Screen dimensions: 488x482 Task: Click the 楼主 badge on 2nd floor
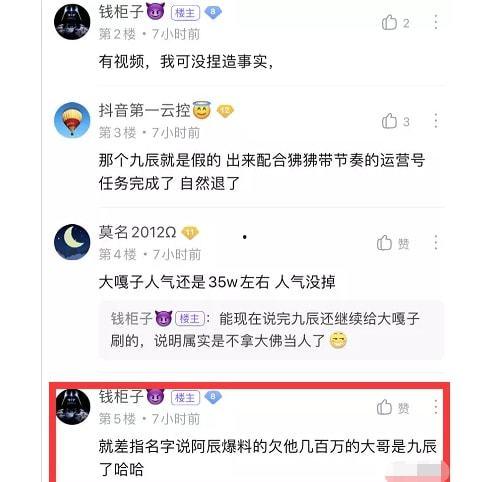[185, 13]
